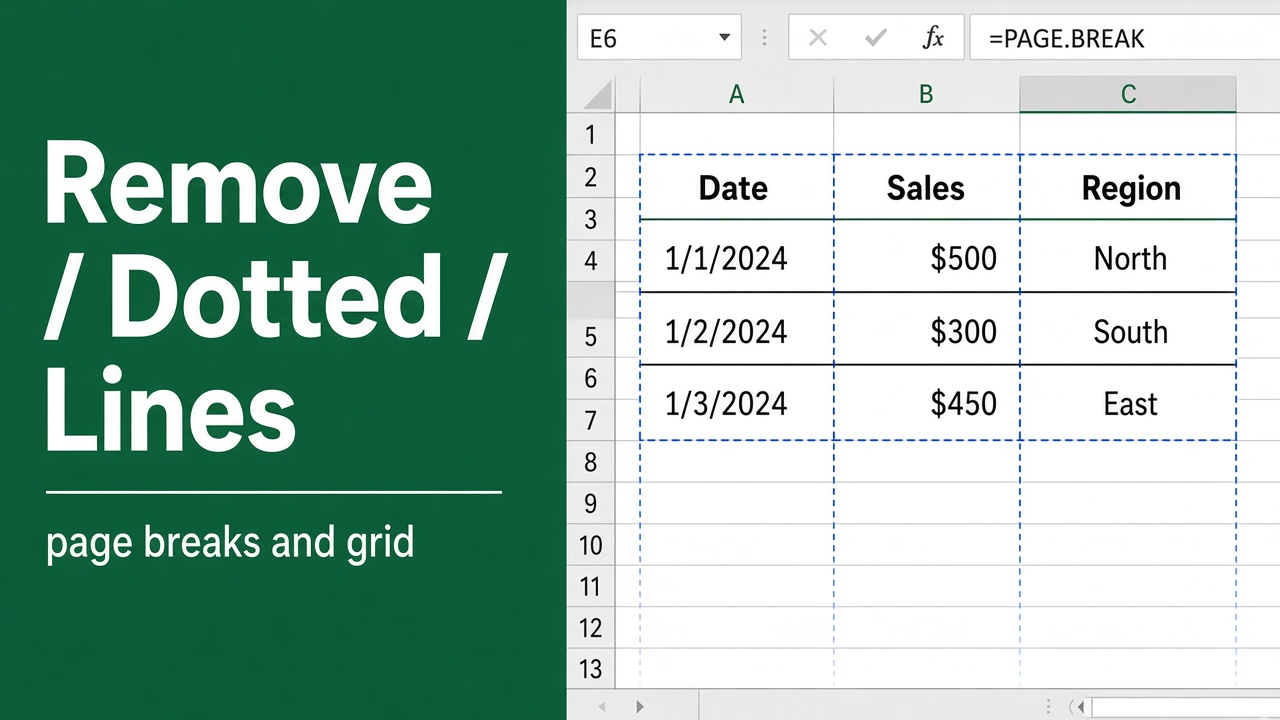The image size is (1280, 720).
Task: Select the cell with 1/3/2024
Action: point(737,403)
